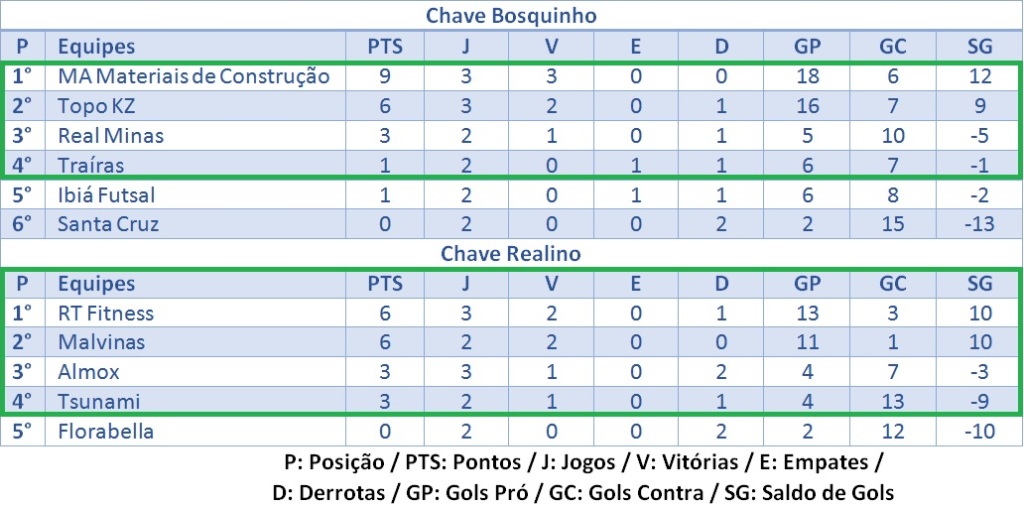This screenshot has width=1024, height=506.
Task: Click MA Materiais de Construção's 9 points value
Action: point(385,76)
